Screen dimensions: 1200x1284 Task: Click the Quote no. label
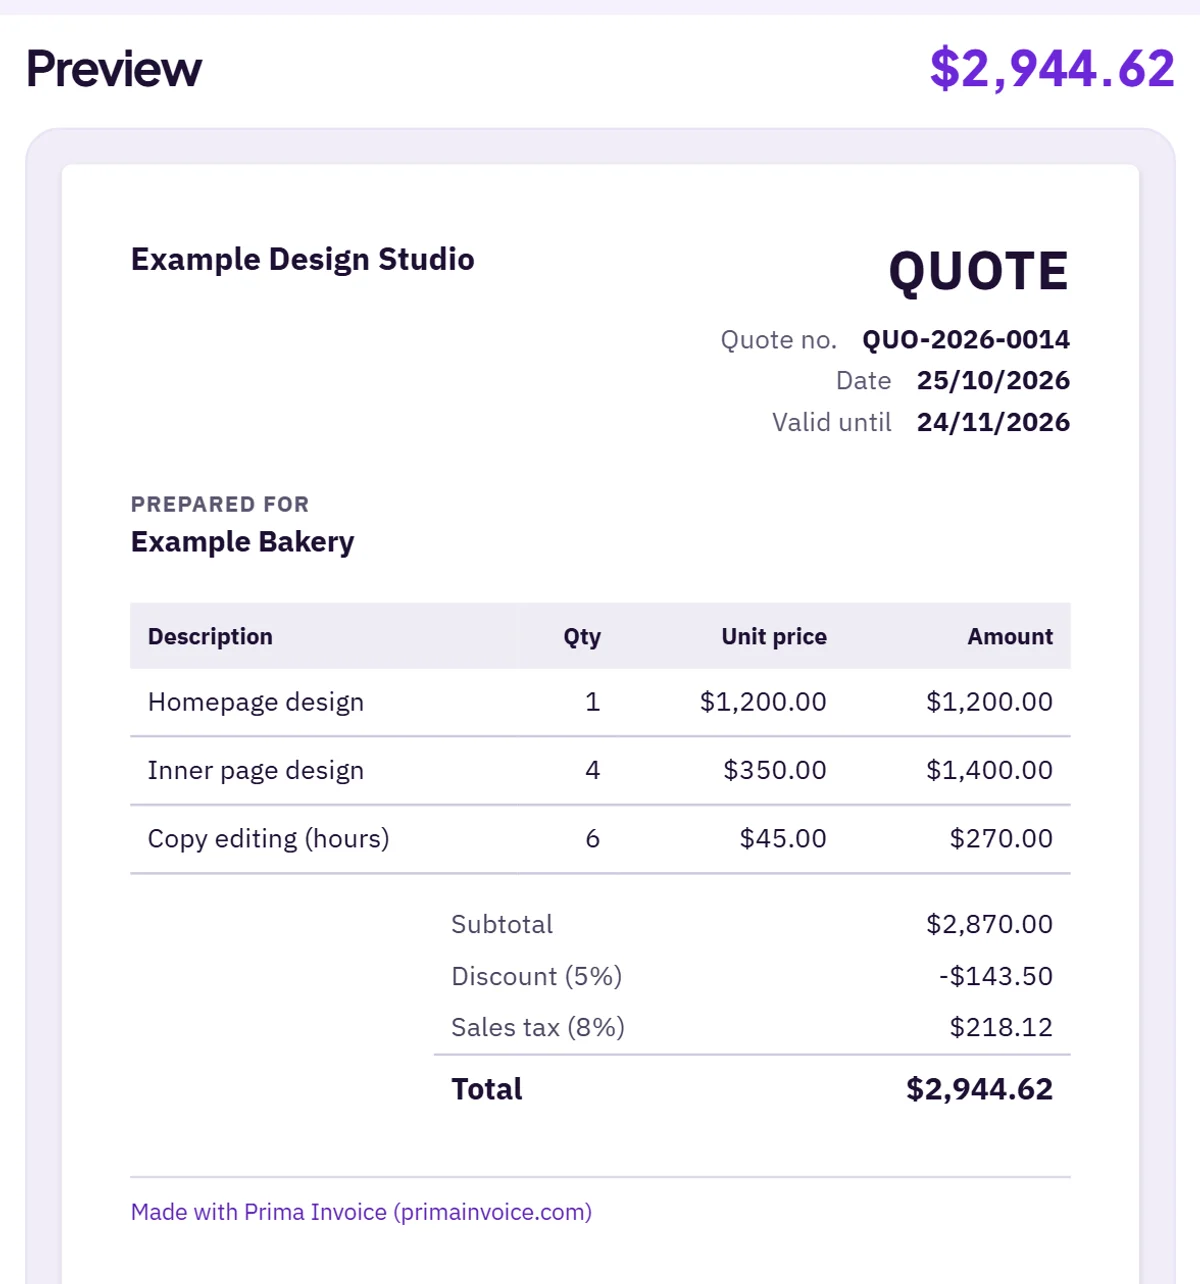point(779,340)
